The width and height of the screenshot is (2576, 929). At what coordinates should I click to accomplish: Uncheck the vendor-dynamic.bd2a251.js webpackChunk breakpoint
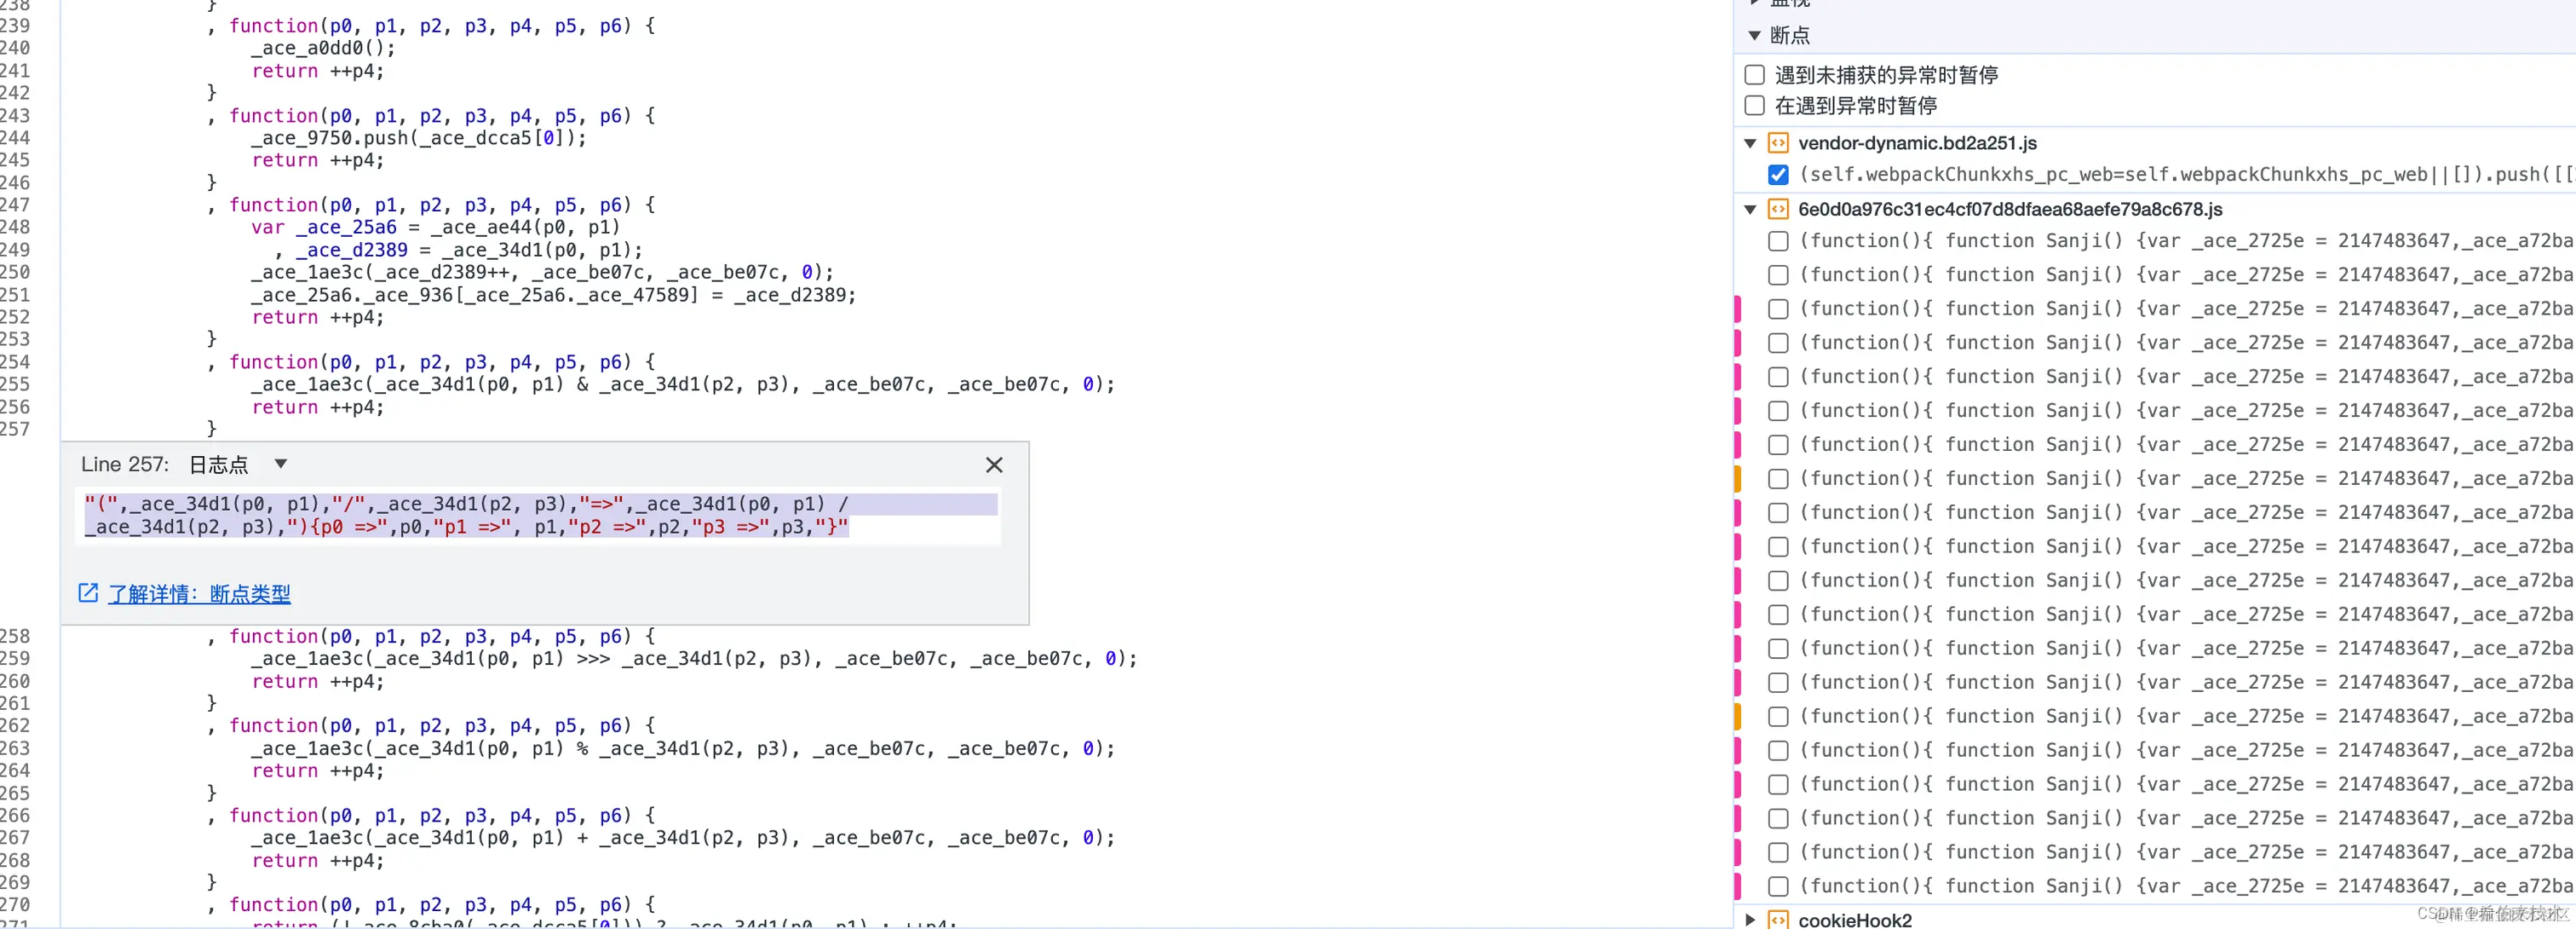tap(1778, 174)
